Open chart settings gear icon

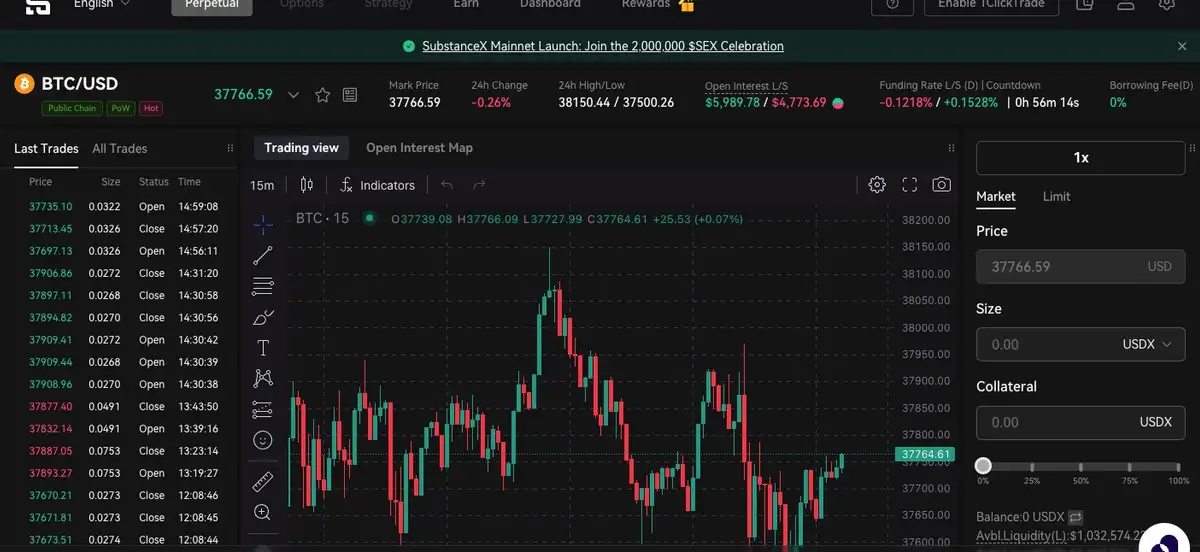click(x=877, y=185)
